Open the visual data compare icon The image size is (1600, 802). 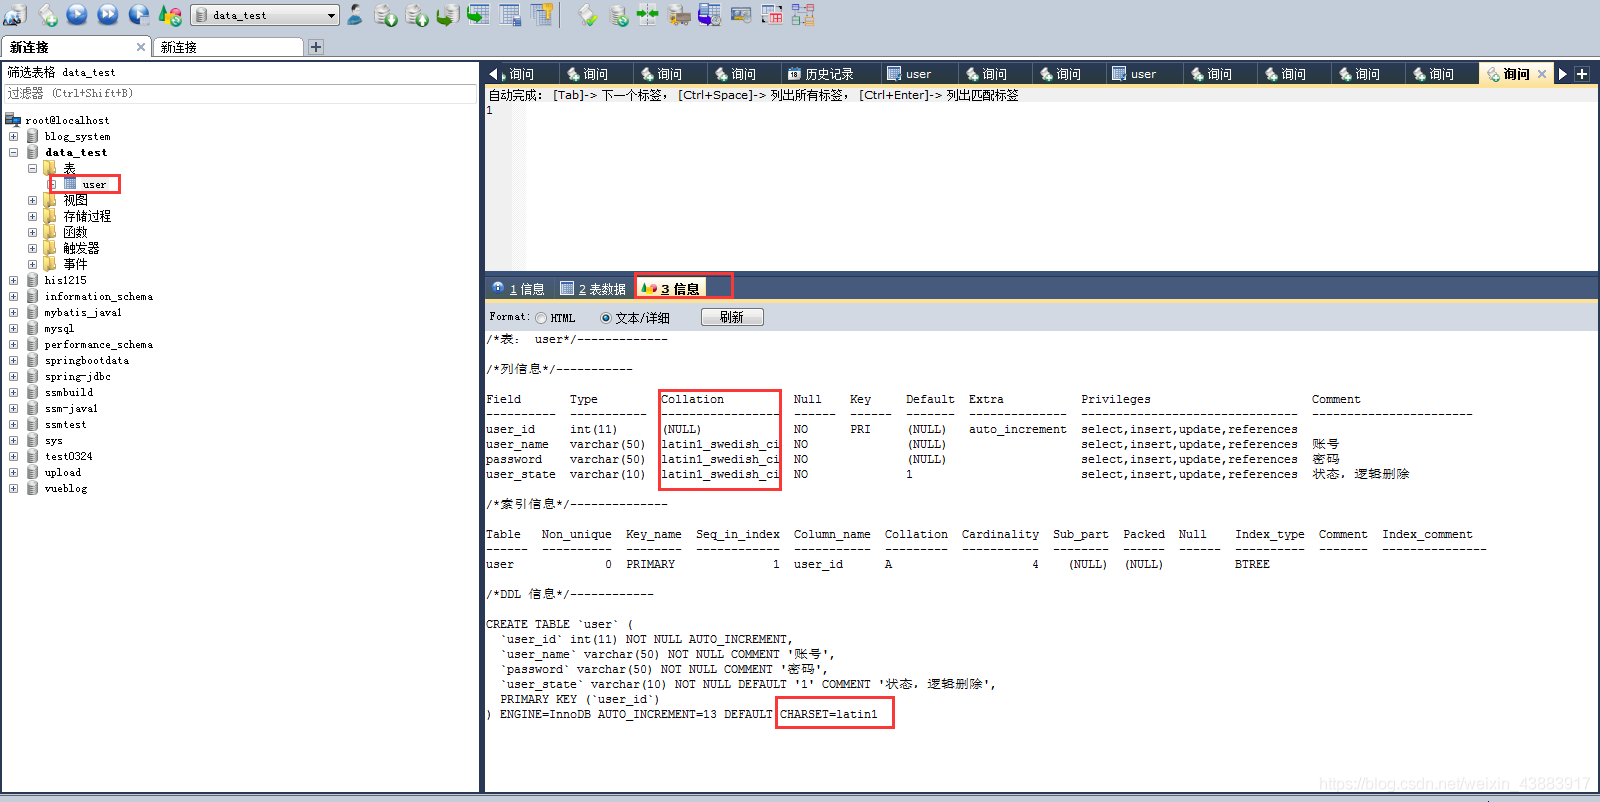(772, 15)
